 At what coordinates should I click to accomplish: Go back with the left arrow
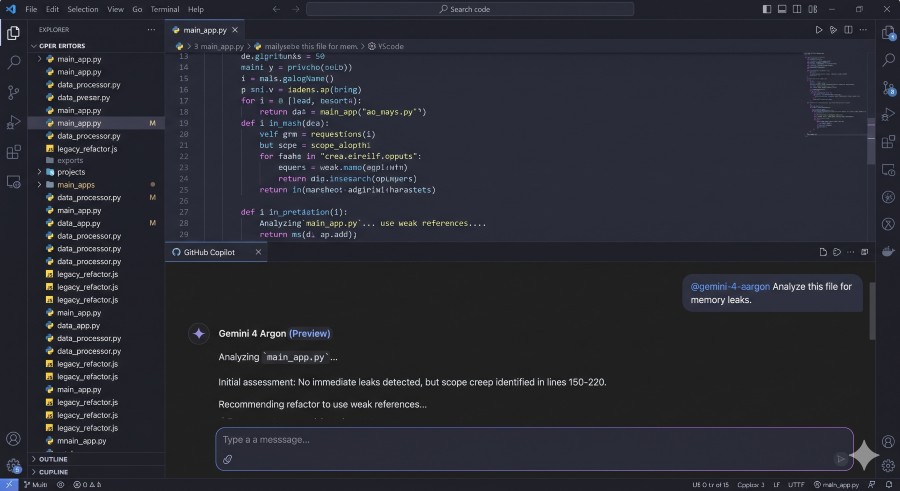[x=276, y=9]
